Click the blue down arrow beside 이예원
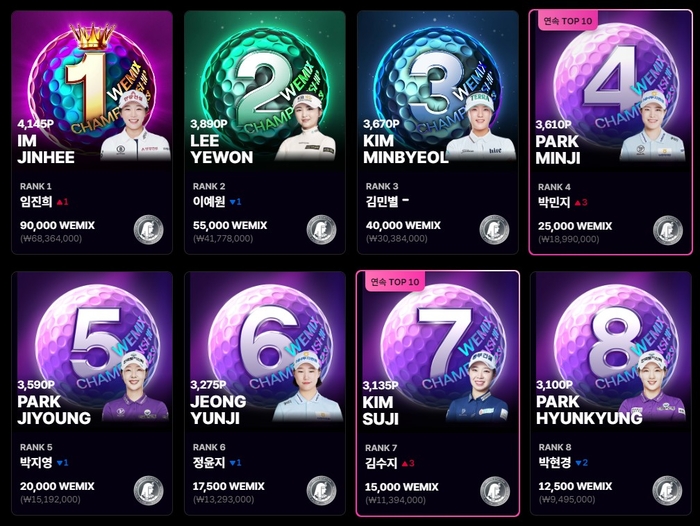Image resolution: width=700 pixels, height=526 pixels. (235, 202)
